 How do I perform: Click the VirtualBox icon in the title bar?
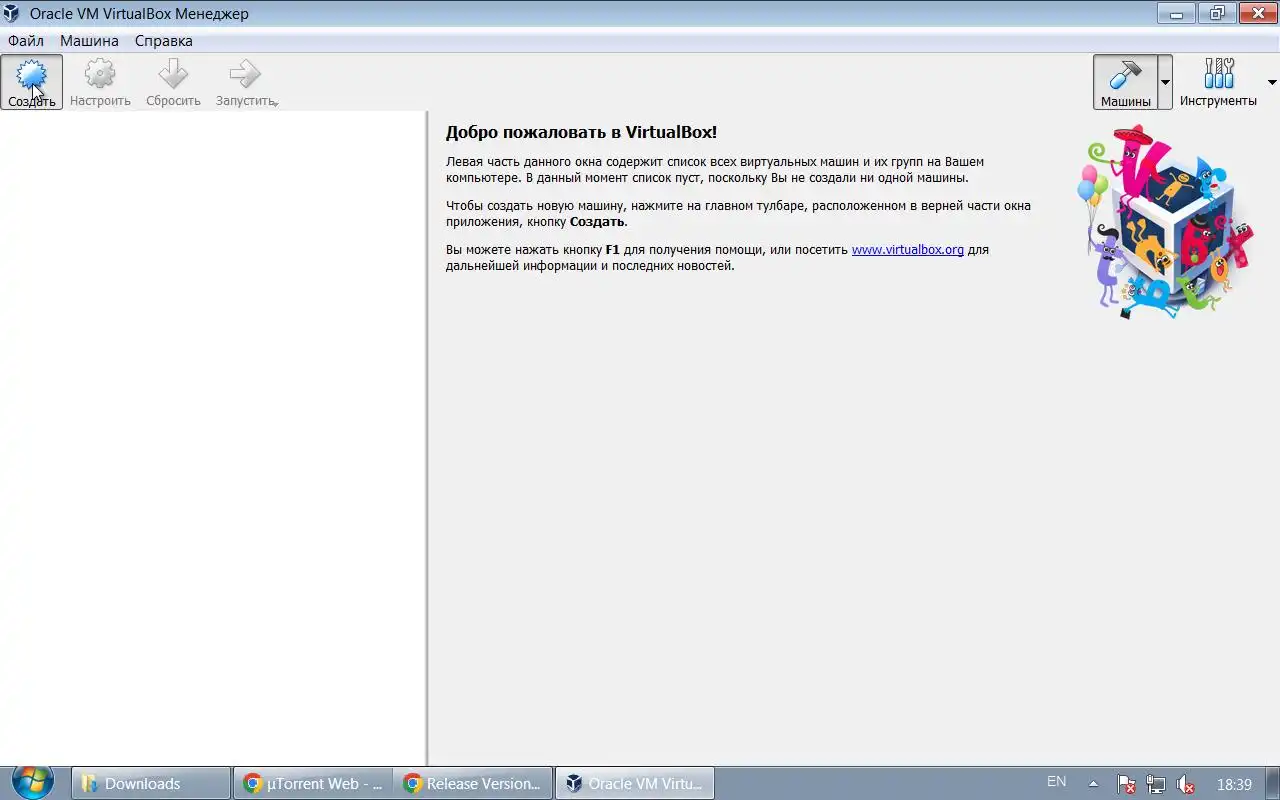tap(12, 14)
